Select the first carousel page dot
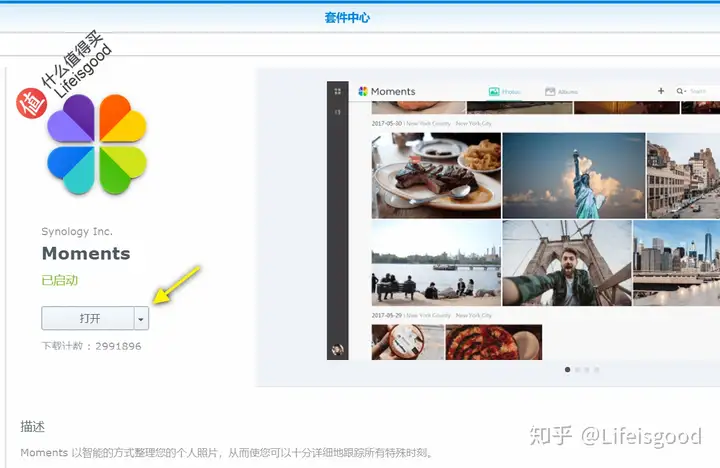The height and width of the screenshot is (468, 720). [568, 369]
